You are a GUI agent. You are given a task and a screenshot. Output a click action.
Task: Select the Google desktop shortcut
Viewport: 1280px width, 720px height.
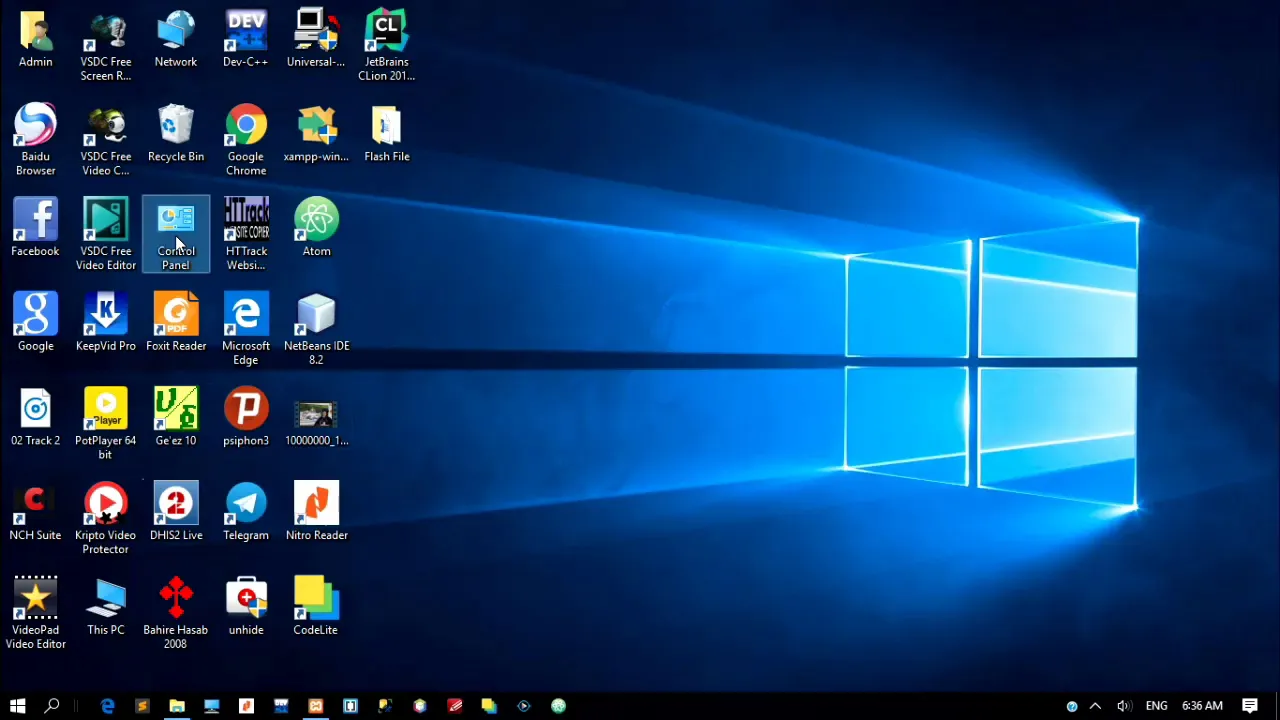(x=35, y=323)
